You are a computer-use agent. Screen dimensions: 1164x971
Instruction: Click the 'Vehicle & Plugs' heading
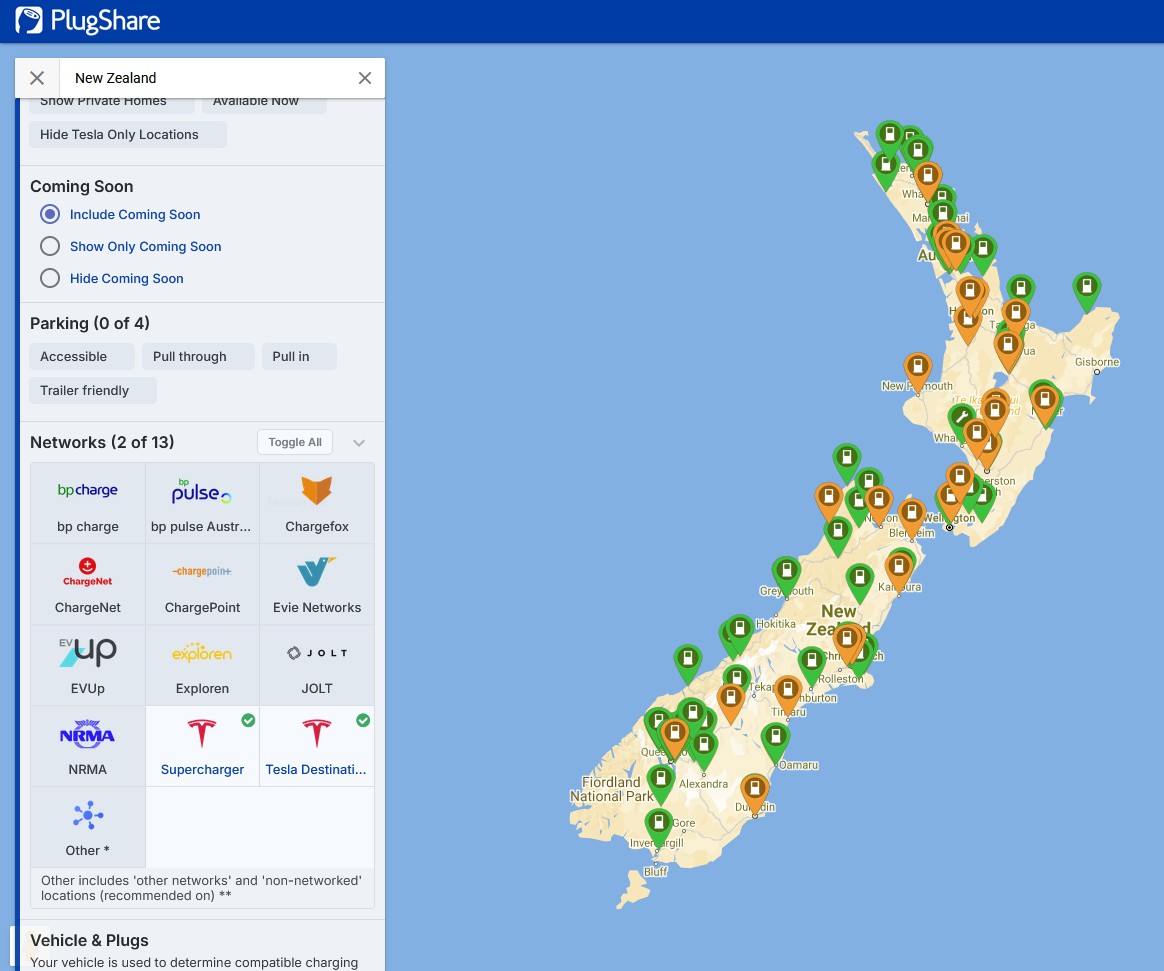[89, 941]
